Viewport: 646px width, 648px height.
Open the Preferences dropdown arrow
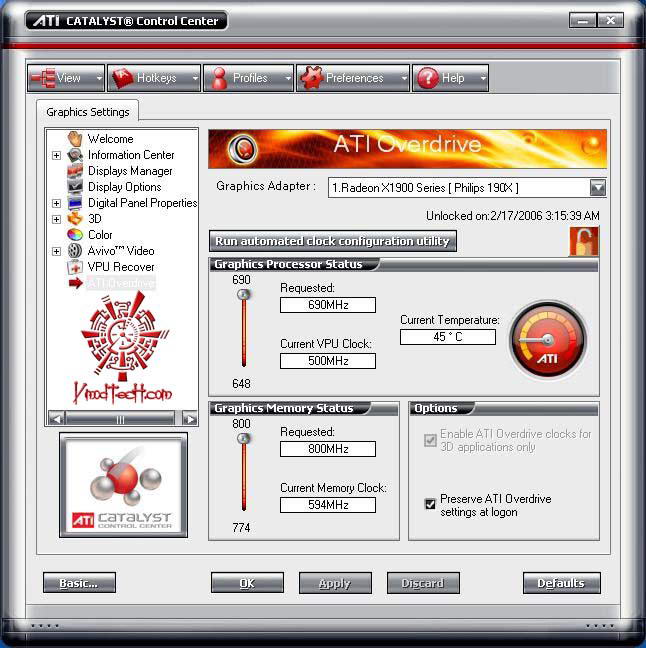coord(404,78)
